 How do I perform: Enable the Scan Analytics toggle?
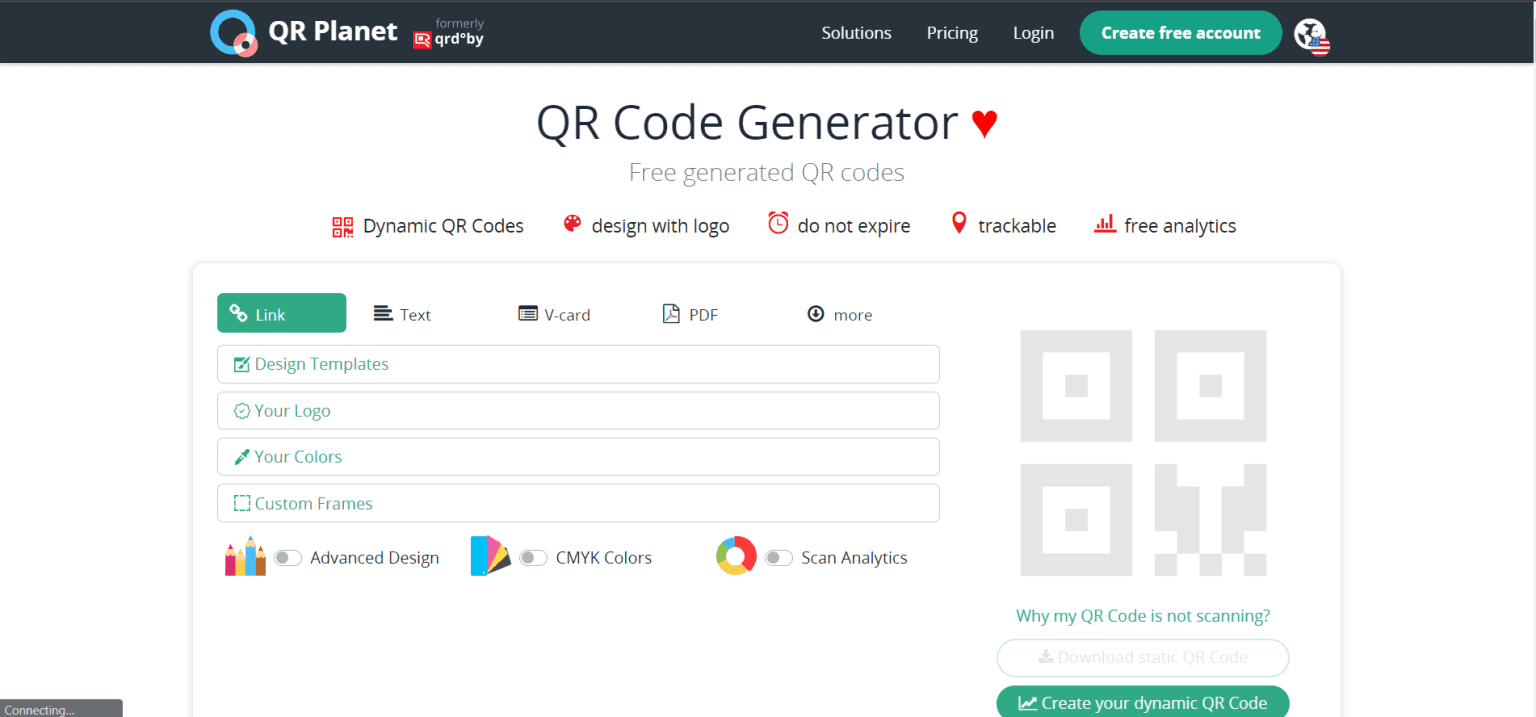click(x=780, y=557)
